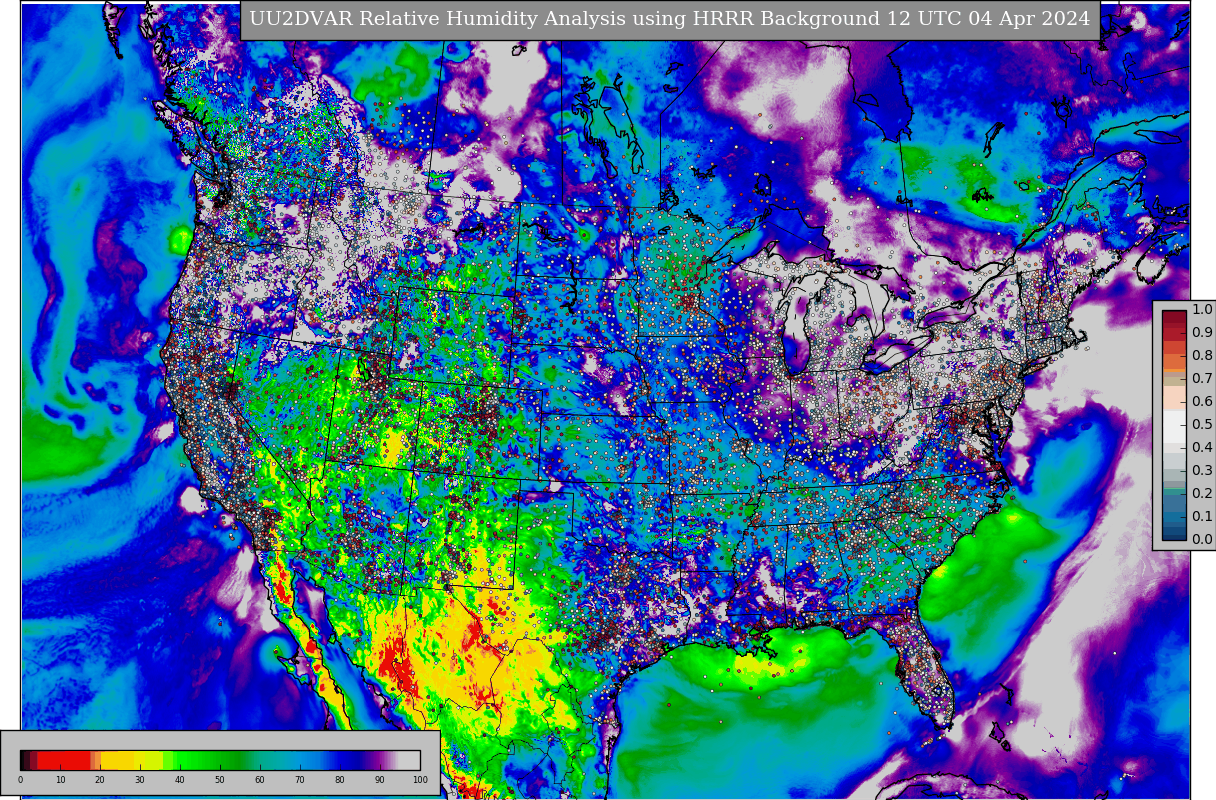This screenshot has height=800, width=1216.
Task: Click the 0.1 label on right colorbar
Action: (x=1202, y=517)
